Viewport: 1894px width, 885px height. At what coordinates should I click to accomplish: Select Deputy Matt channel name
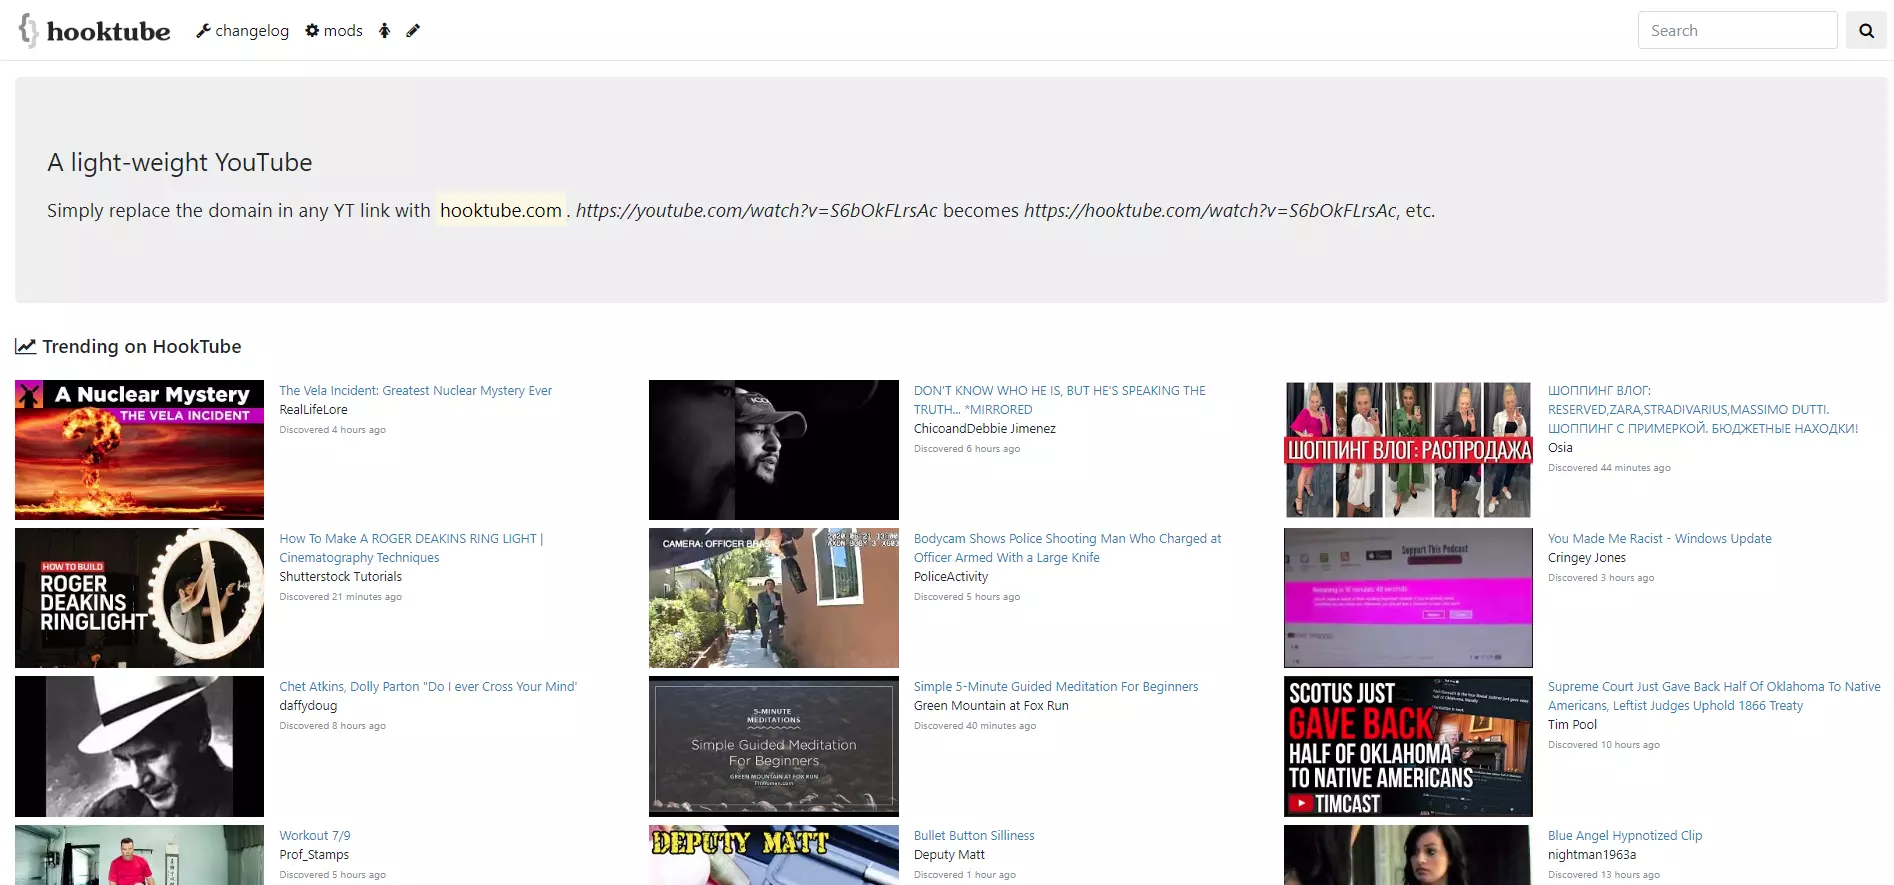click(x=948, y=855)
